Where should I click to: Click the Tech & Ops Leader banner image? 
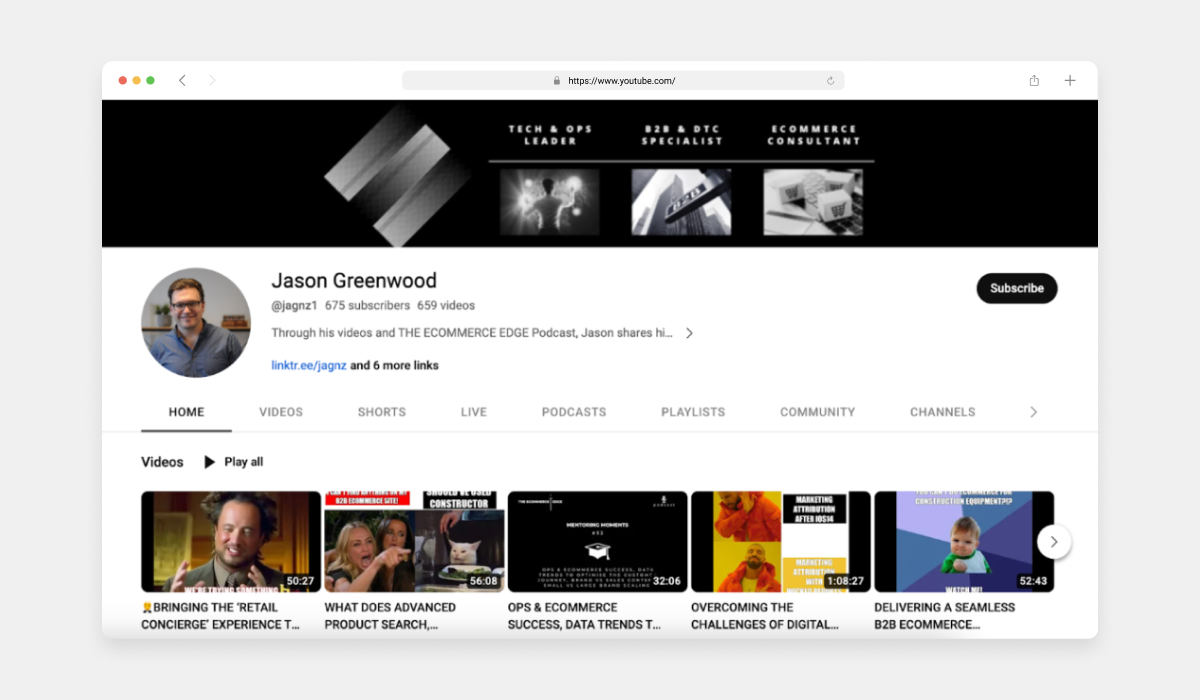click(549, 202)
